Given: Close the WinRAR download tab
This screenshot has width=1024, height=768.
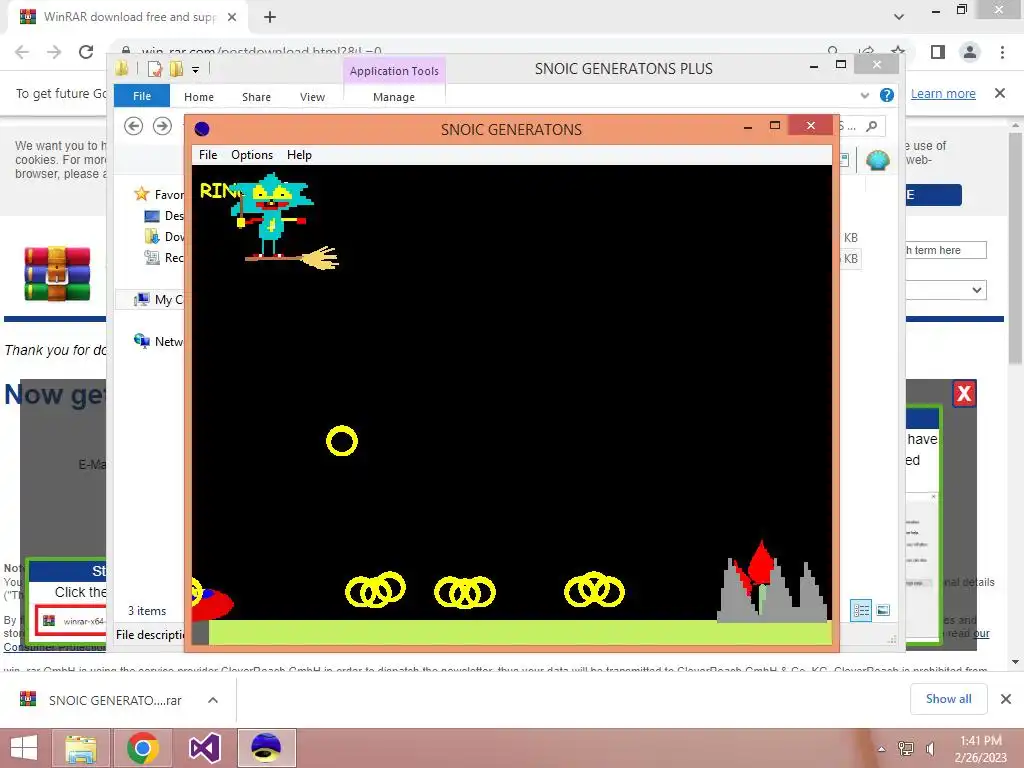Looking at the screenshot, I should (232, 17).
